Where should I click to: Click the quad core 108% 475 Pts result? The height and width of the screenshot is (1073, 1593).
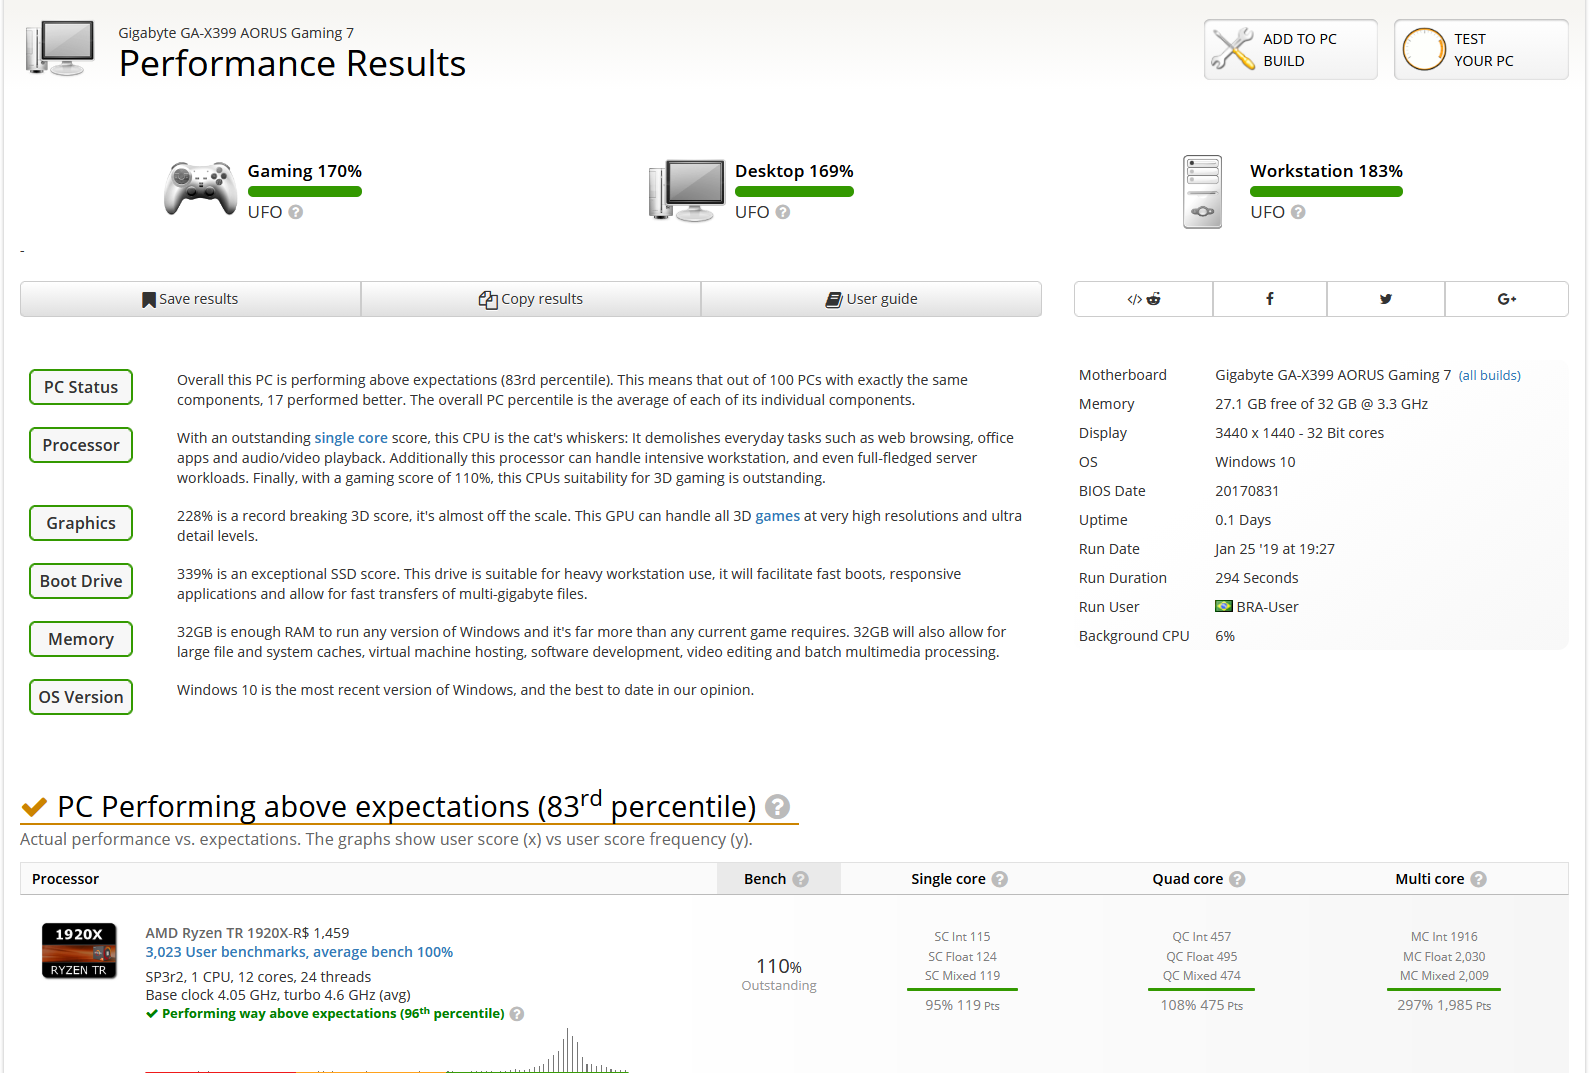(1201, 1005)
